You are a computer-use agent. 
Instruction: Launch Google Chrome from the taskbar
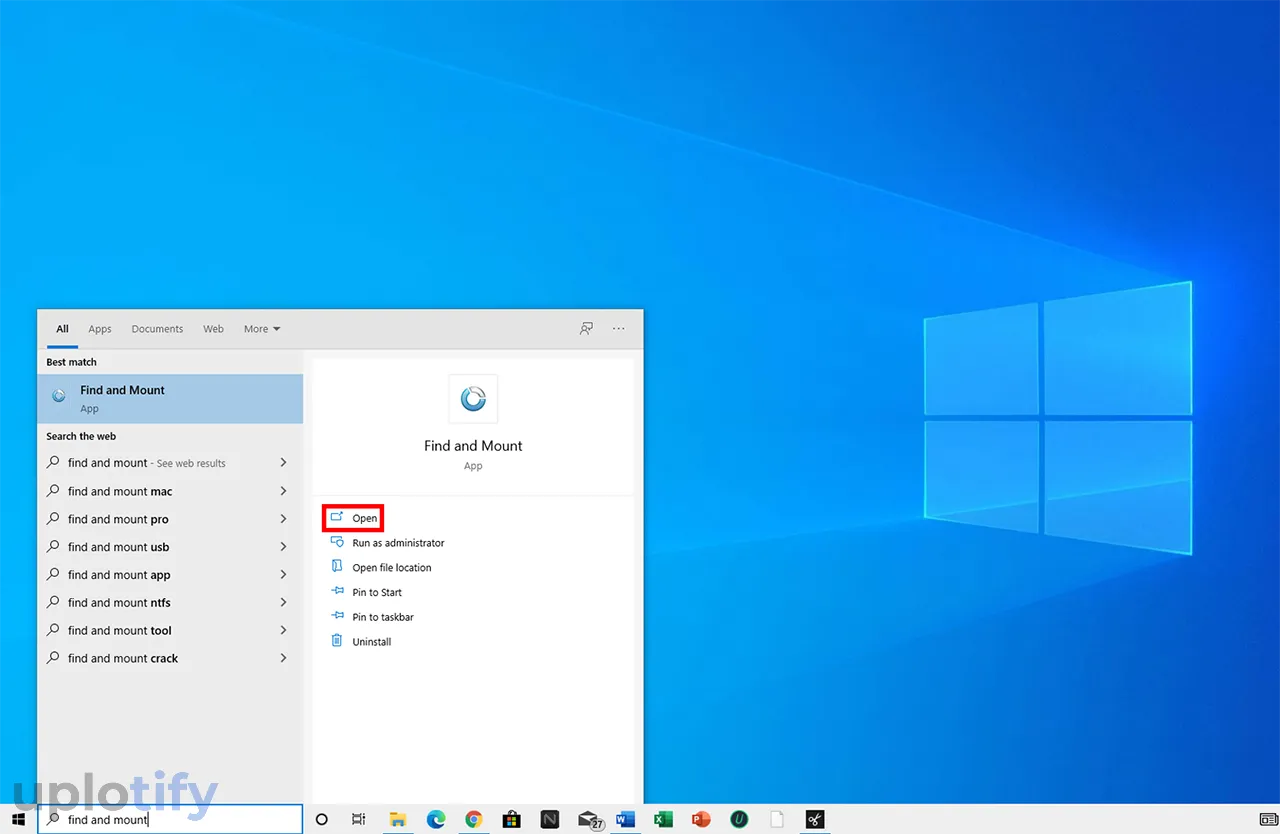click(474, 819)
